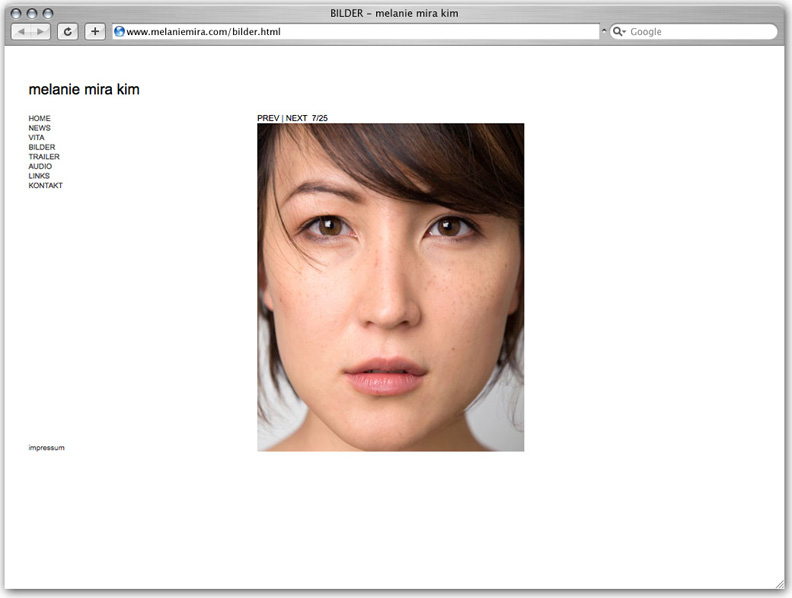Visit the LINKS page

coord(39,176)
